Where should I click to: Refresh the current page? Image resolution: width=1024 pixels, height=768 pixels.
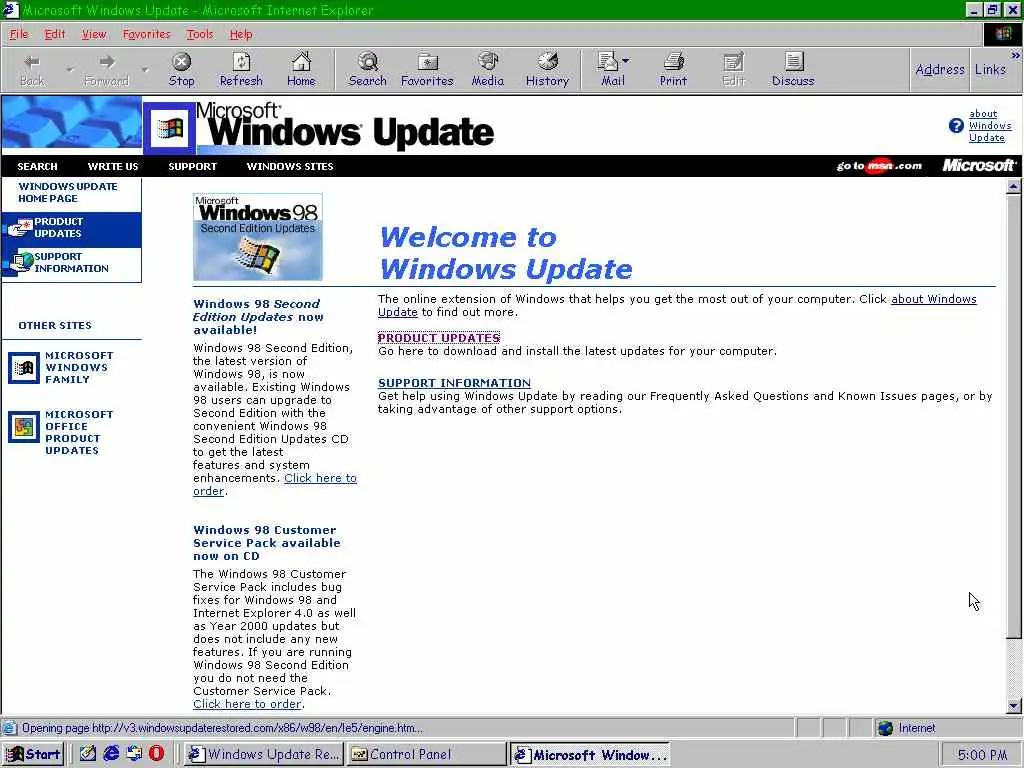click(x=241, y=70)
